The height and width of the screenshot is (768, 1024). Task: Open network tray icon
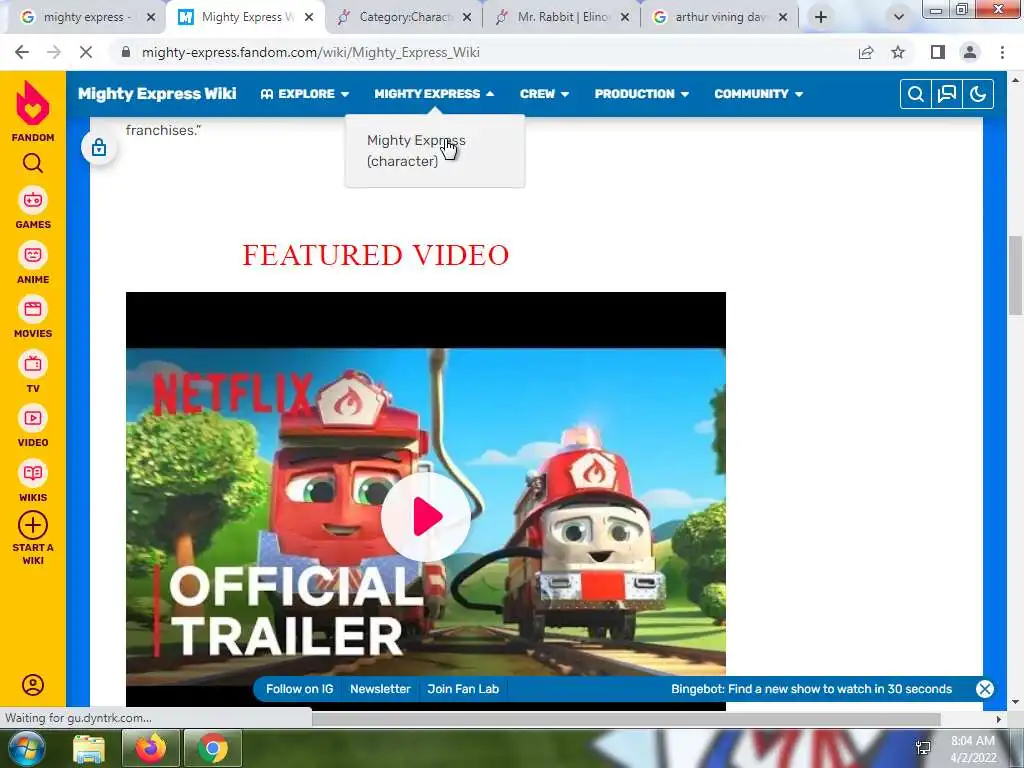923,748
